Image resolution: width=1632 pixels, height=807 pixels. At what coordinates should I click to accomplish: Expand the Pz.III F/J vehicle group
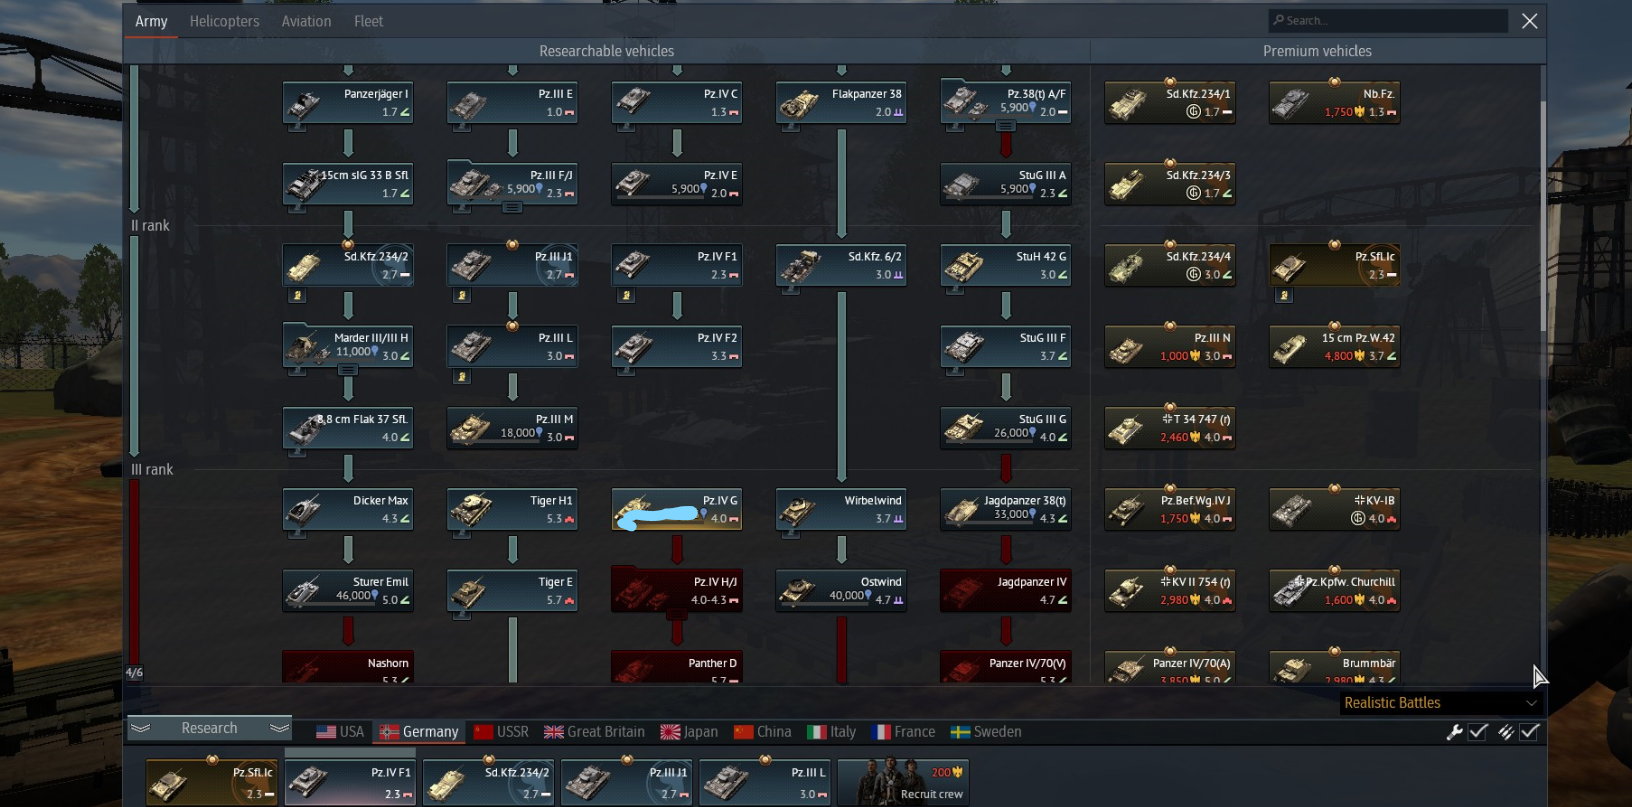click(512, 208)
